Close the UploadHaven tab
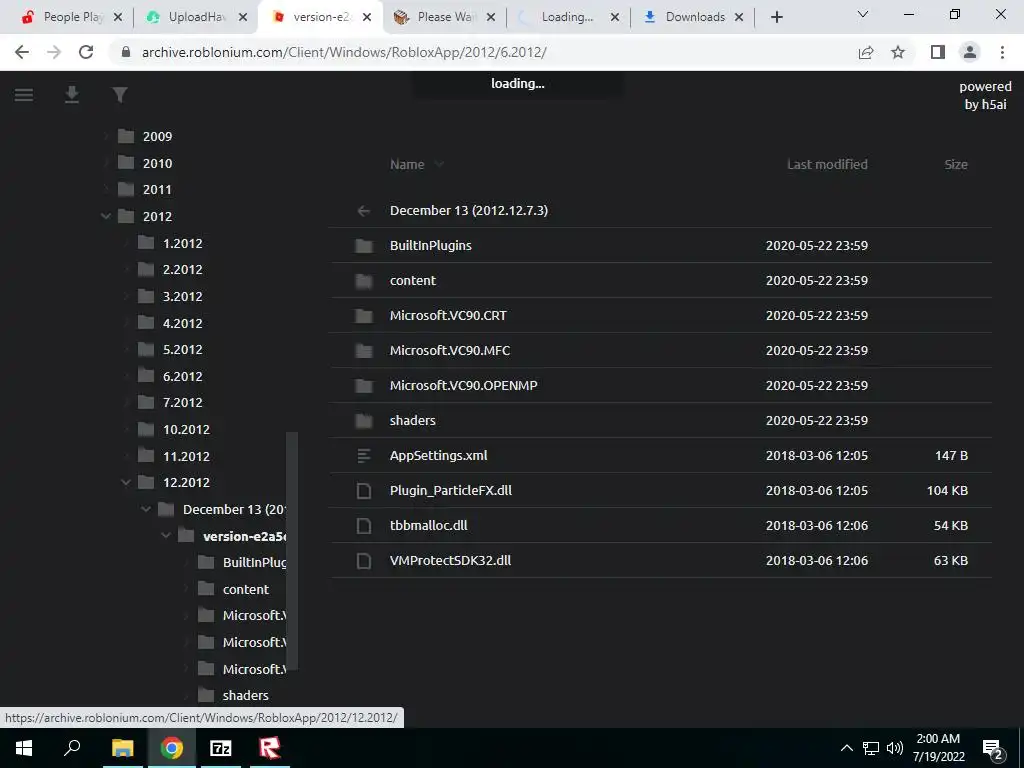Screen dimensions: 1024x768 pyautogui.click(x=243, y=17)
